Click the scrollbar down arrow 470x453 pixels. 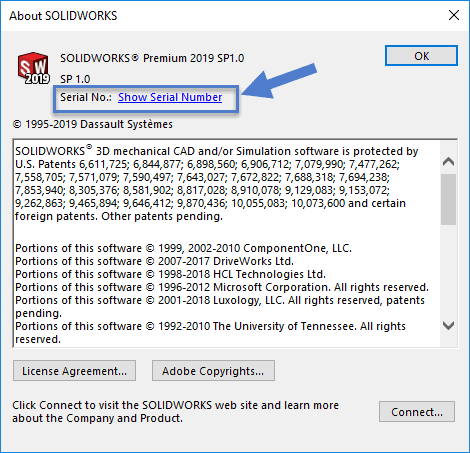(x=448, y=325)
